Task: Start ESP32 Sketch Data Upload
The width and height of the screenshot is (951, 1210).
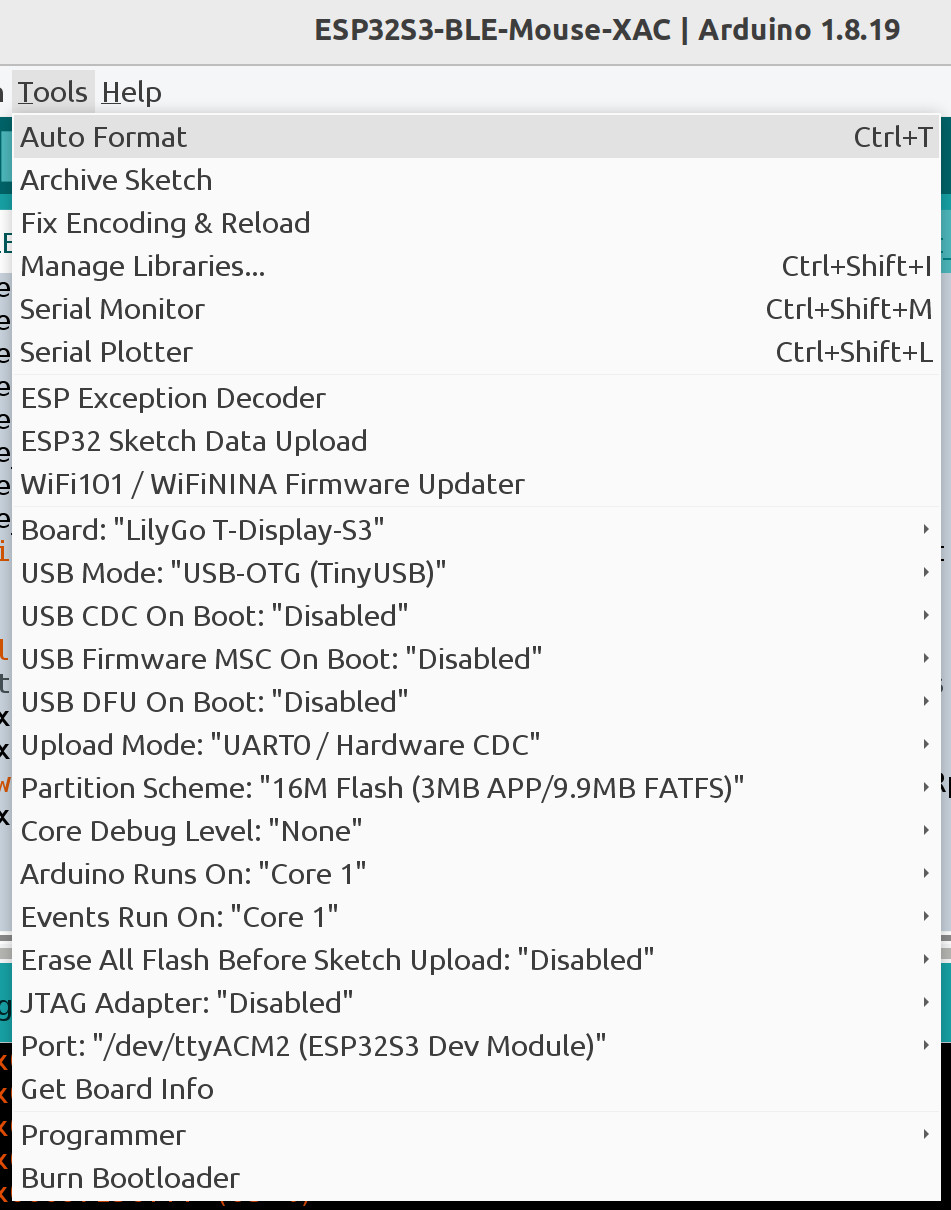Action: click(476, 441)
